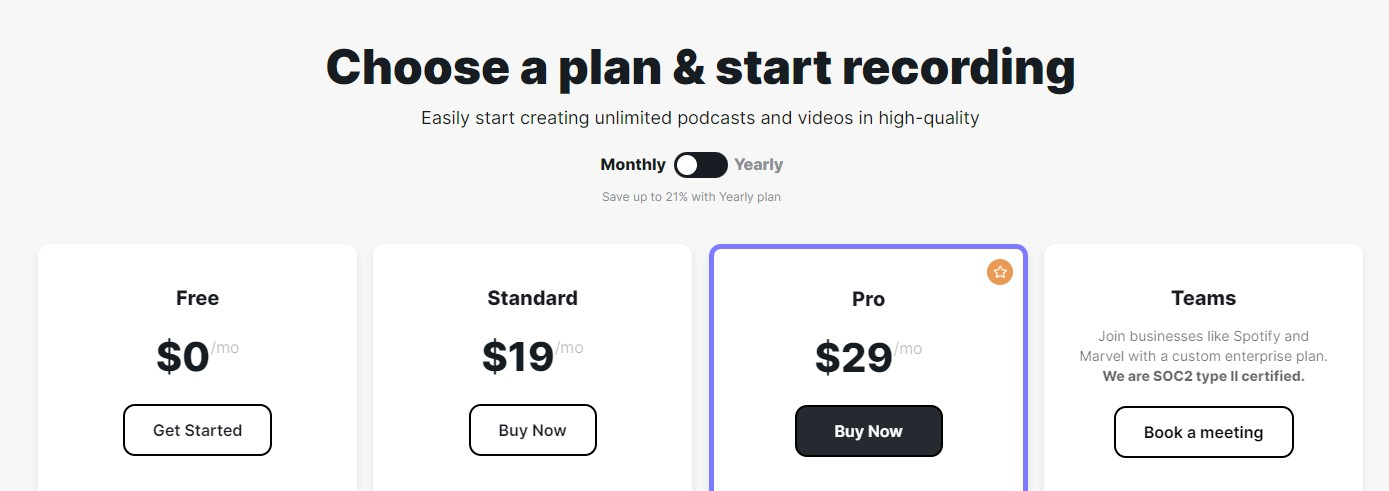The height and width of the screenshot is (491, 1389).
Task: Click Get Started on the Free plan
Action: tap(197, 430)
